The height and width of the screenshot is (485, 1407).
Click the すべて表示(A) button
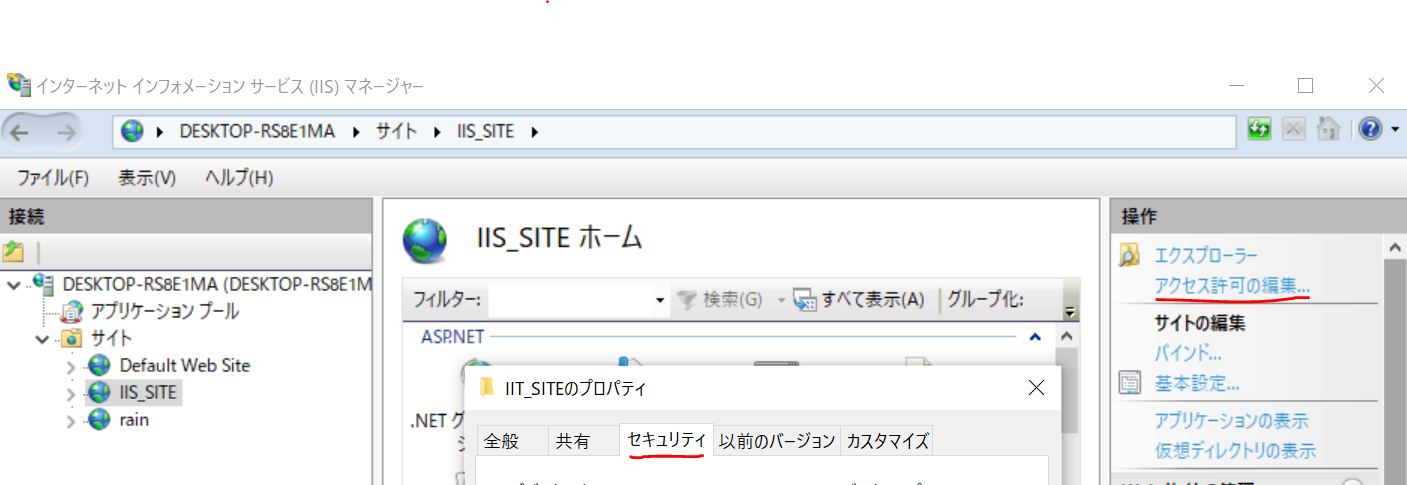click(x=859, y=299)
